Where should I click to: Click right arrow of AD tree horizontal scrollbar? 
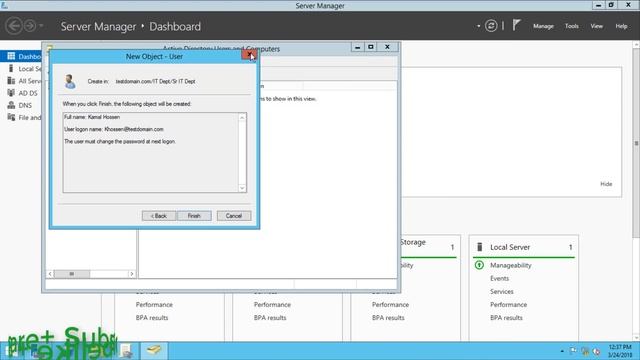click(131, 274)
